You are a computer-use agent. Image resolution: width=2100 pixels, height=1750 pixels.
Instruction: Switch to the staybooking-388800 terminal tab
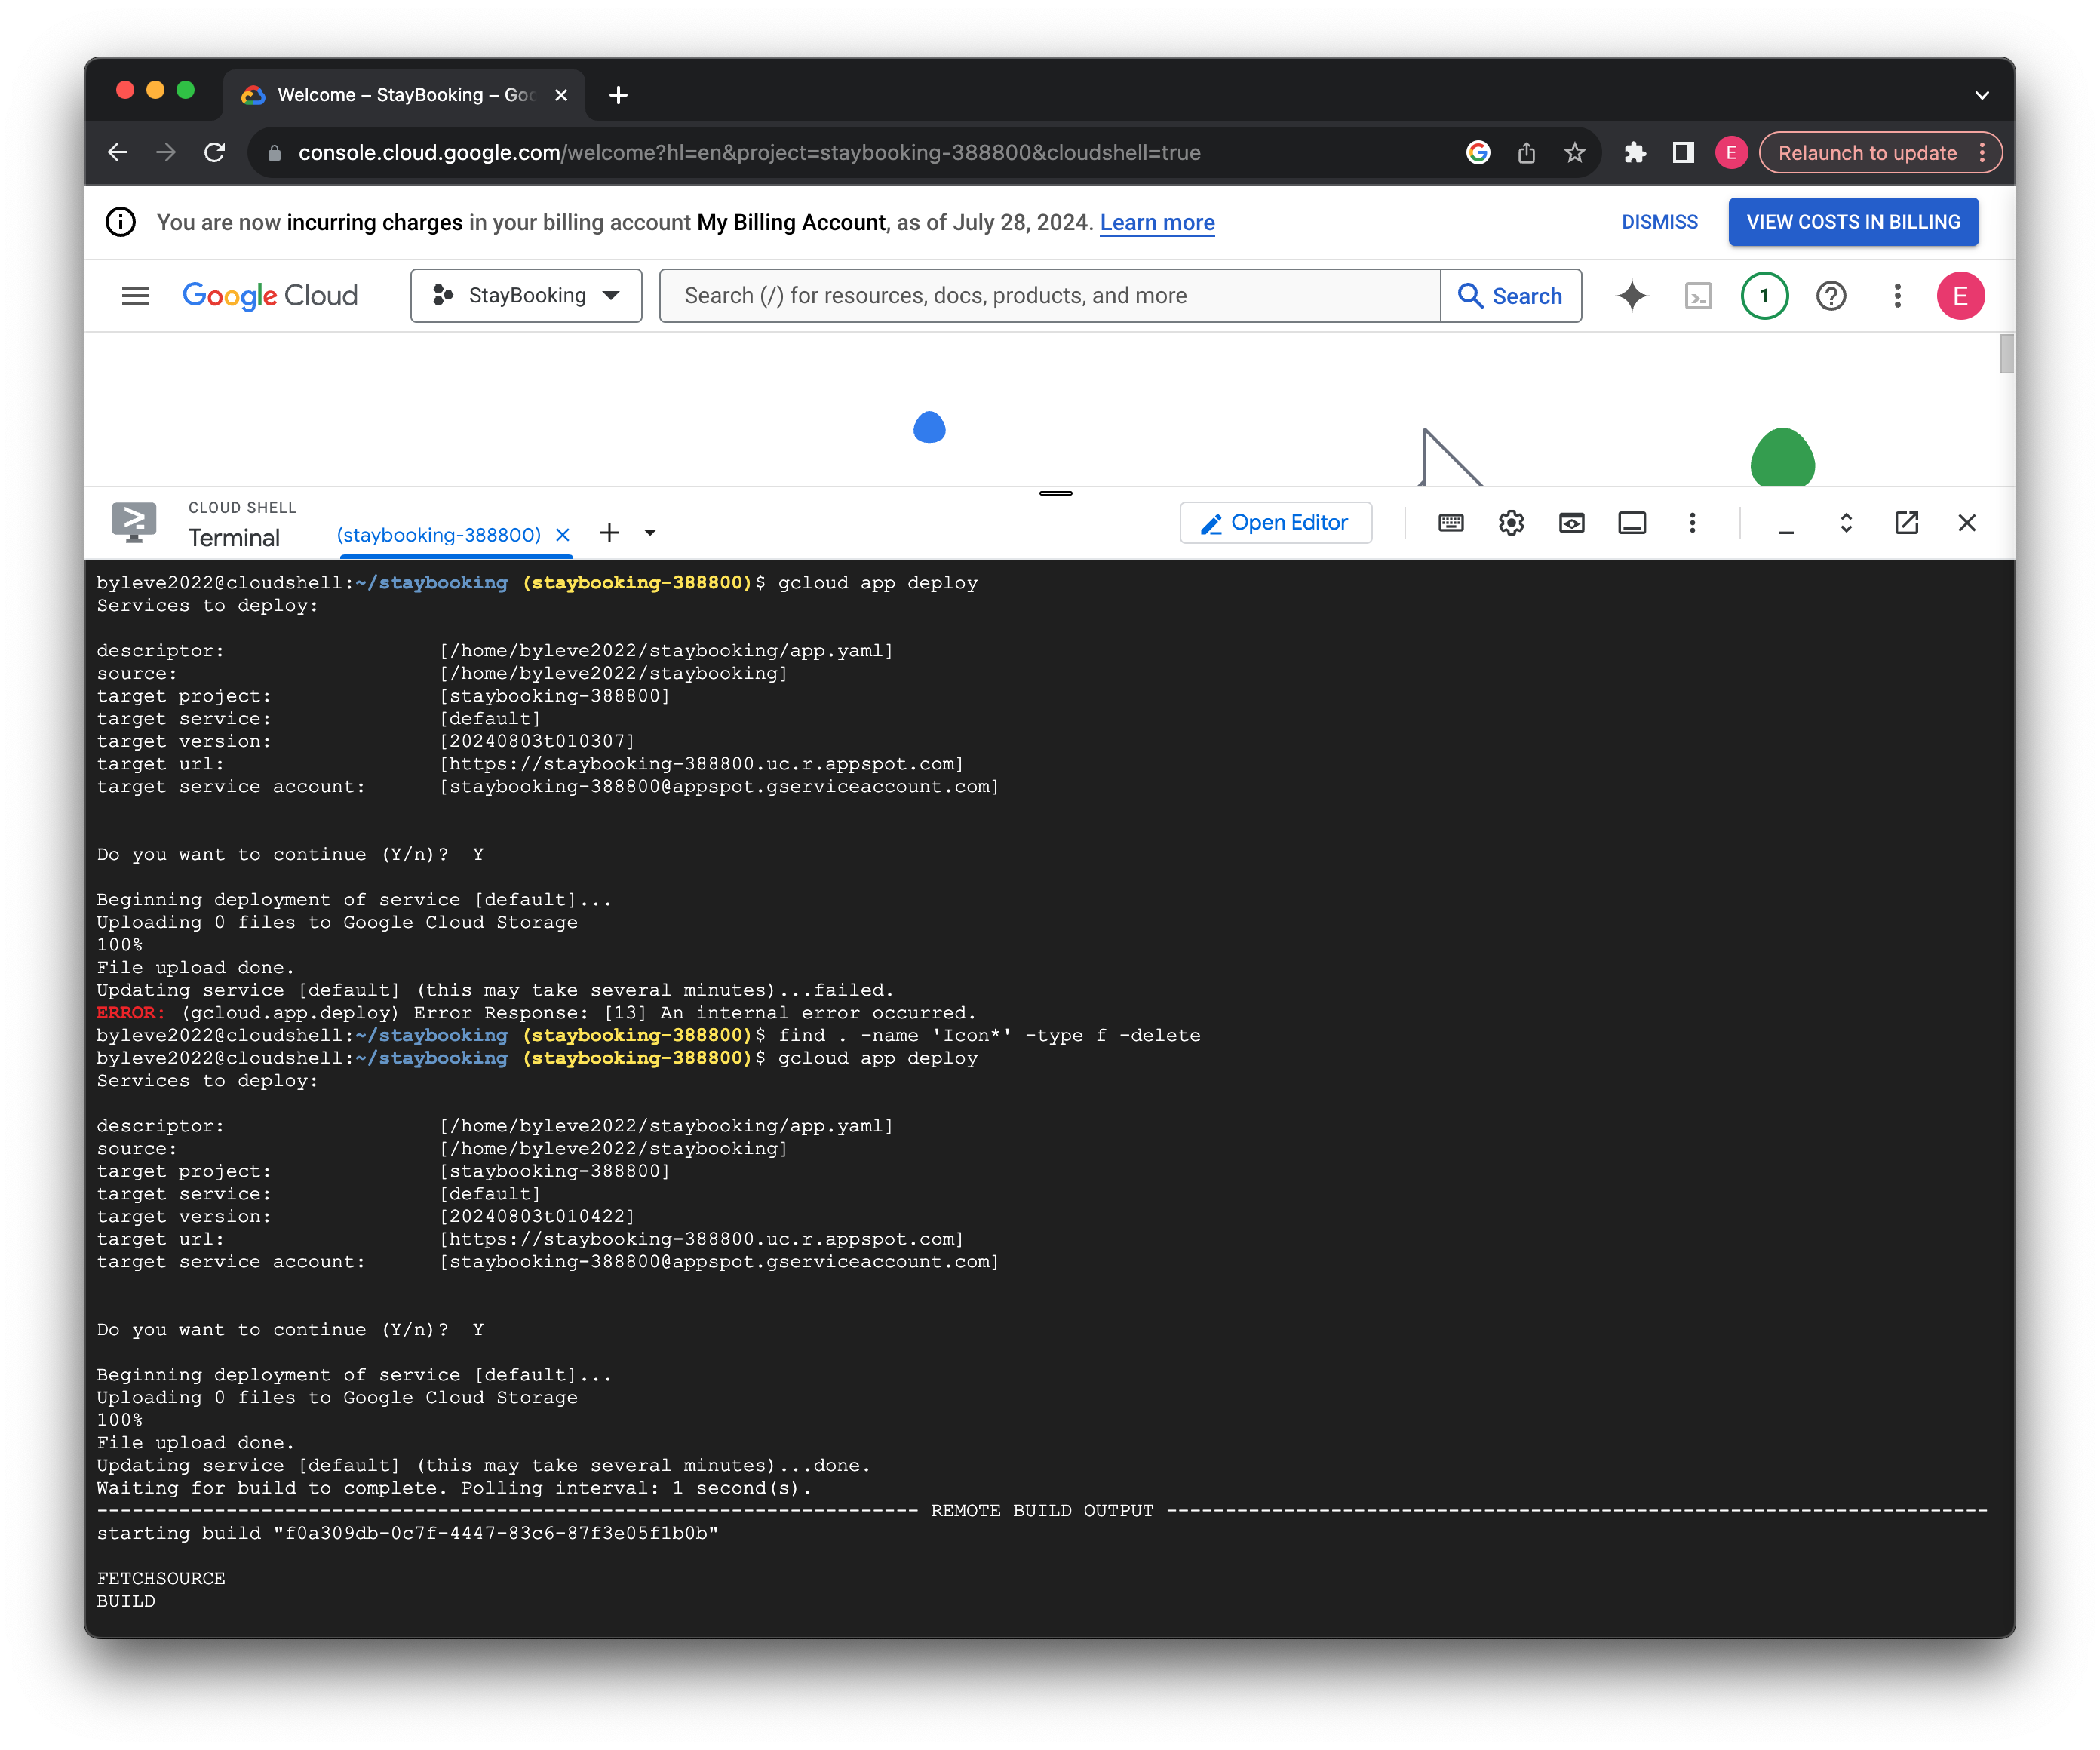click(440, 533)
